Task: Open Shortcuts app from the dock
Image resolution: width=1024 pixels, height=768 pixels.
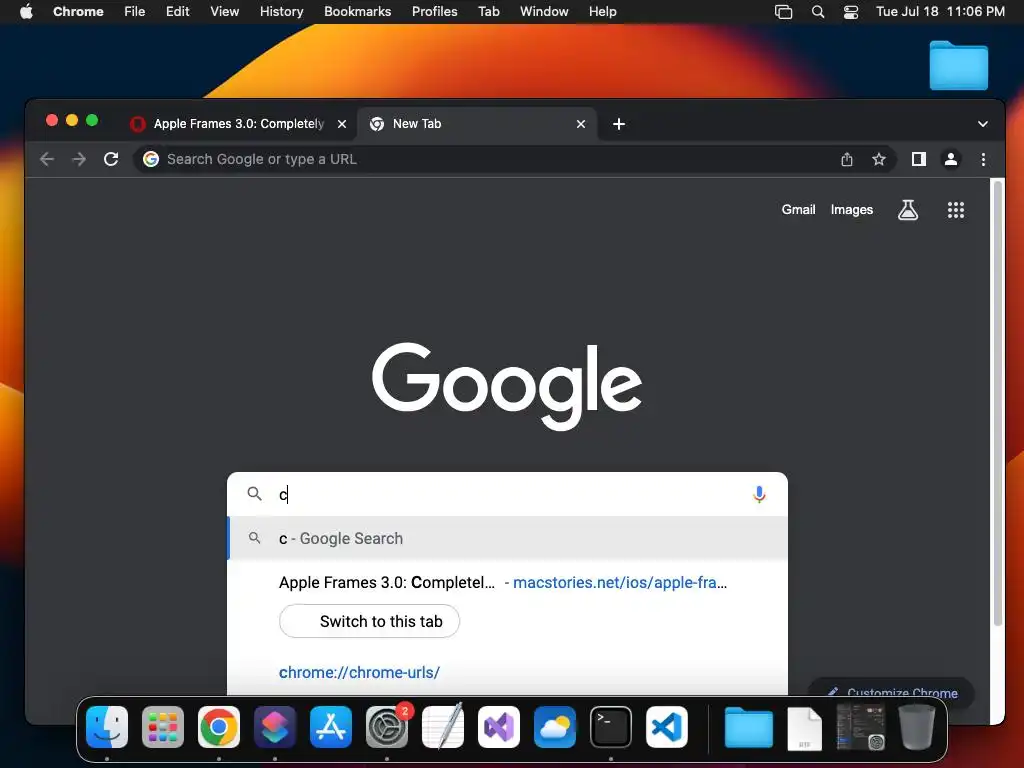Action: tap(275, 727)
